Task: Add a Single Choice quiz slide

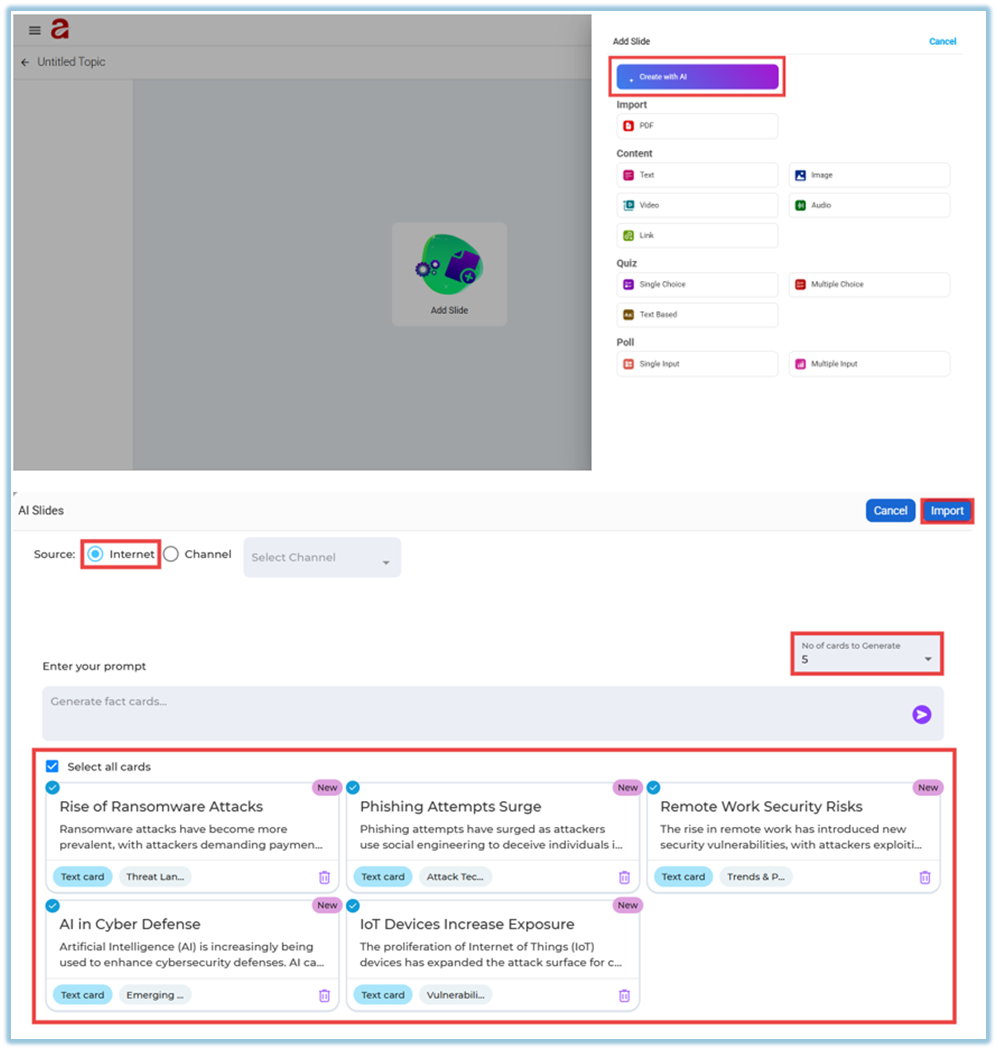Action: [697, 284]
